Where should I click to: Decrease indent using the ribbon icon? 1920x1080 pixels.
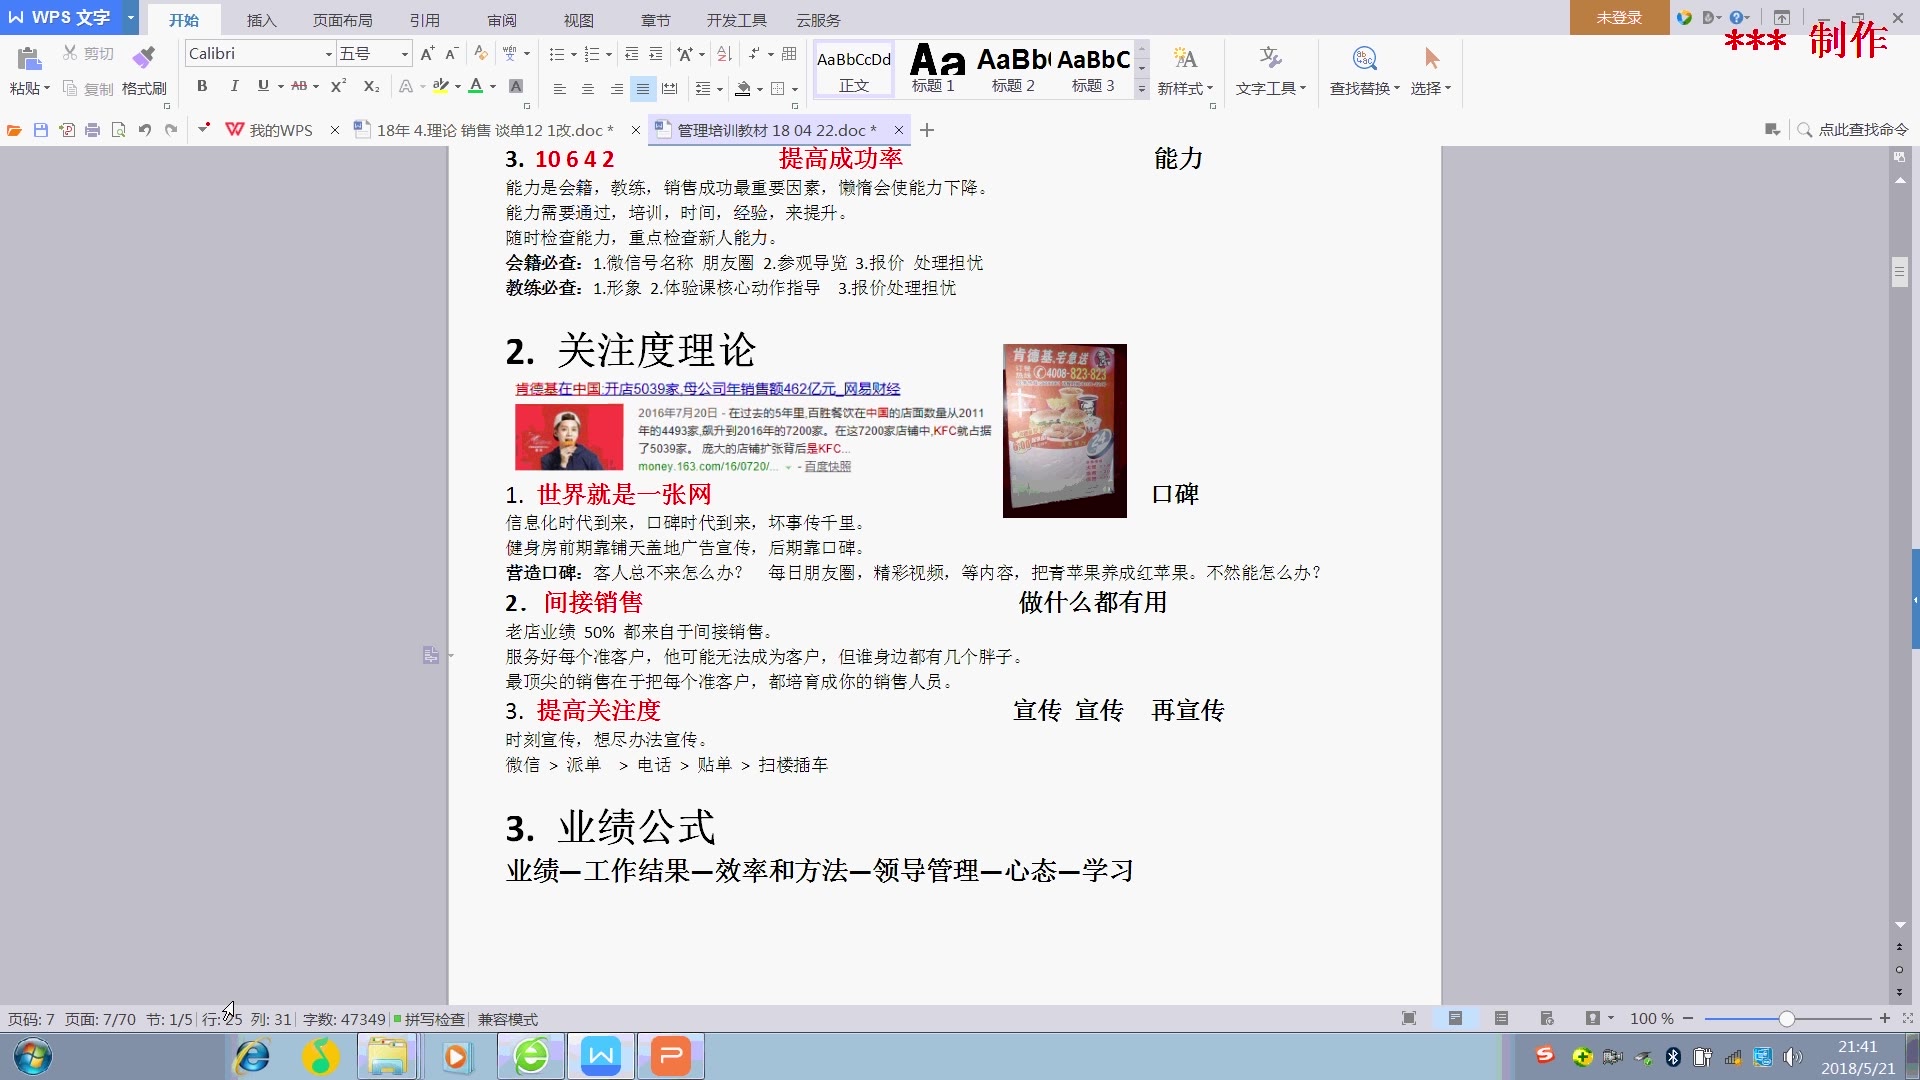[631, 54]
